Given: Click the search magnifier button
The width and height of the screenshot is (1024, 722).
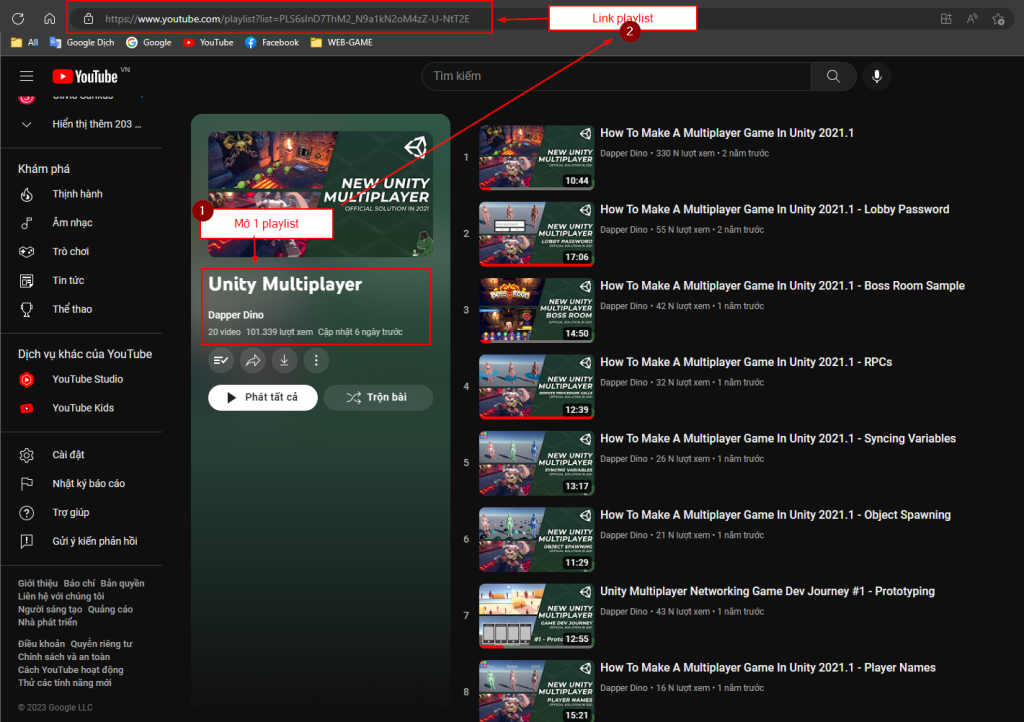Looking at the screenshot, I should 833,77.
